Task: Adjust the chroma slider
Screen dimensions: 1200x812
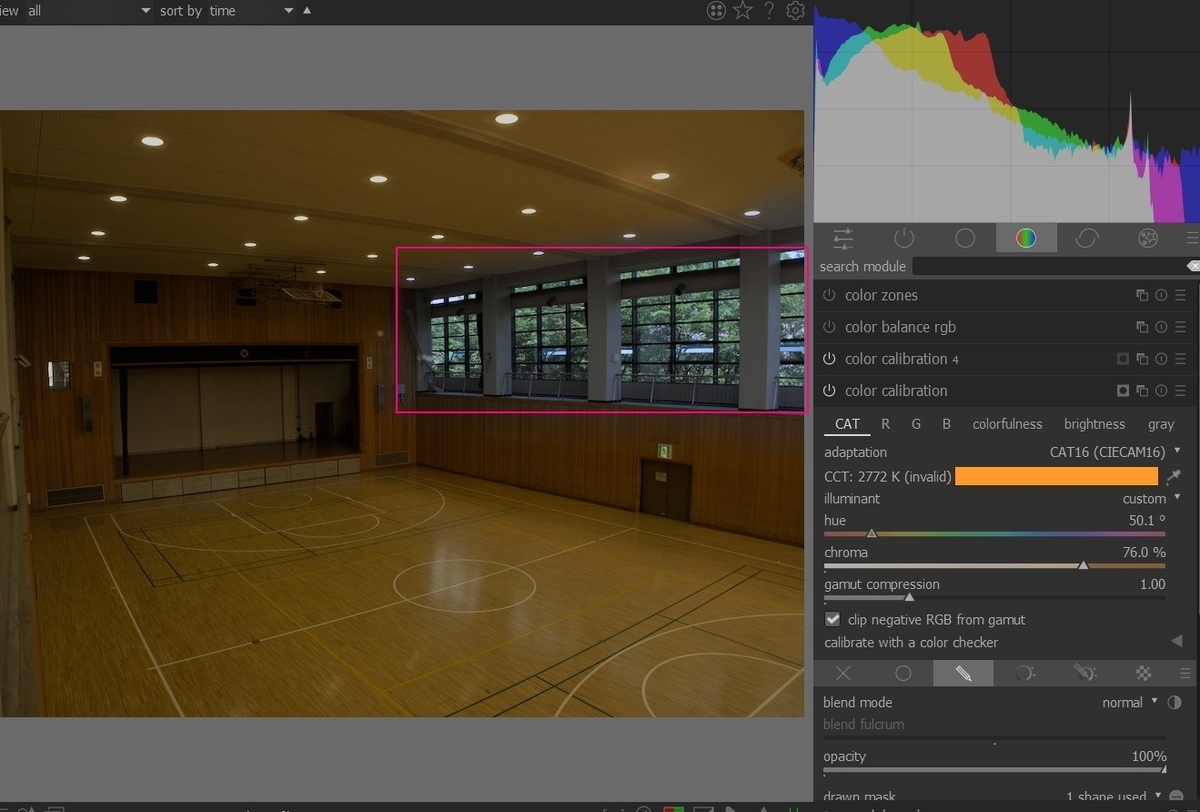Action: click(995, 566)
